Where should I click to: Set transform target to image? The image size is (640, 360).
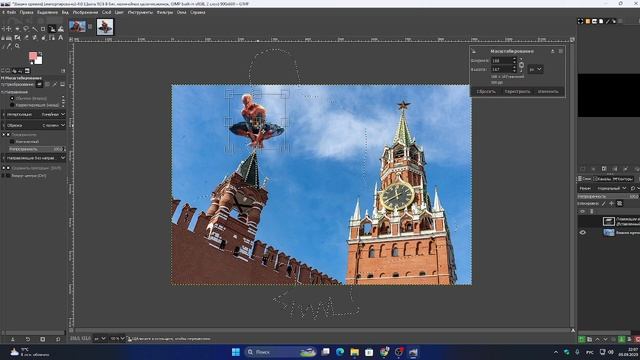62,84
